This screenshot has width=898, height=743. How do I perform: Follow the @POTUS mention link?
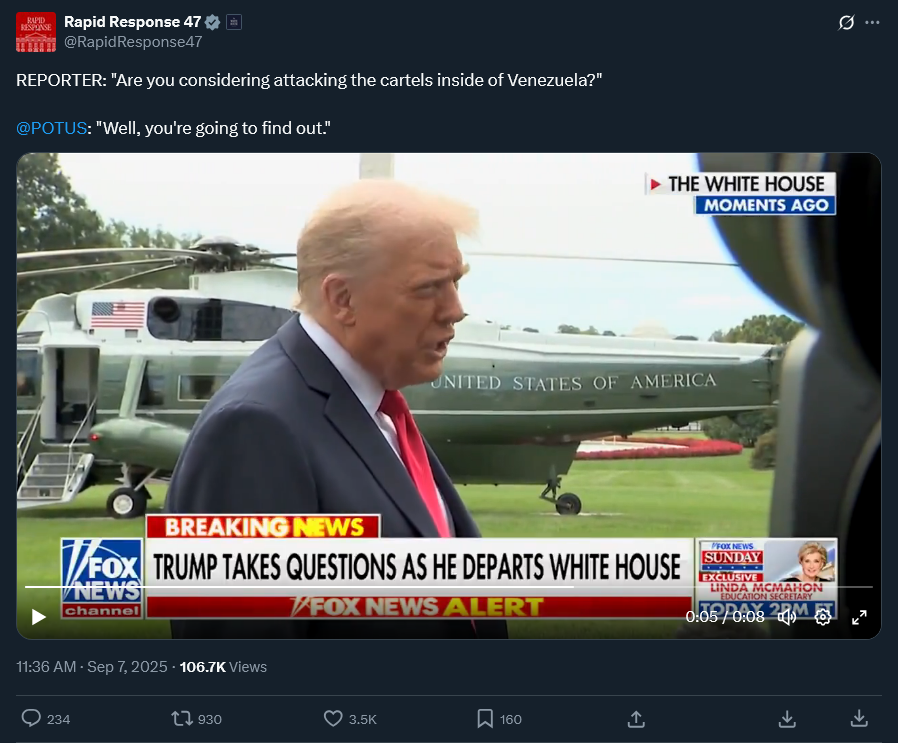(x=51, y=129)
